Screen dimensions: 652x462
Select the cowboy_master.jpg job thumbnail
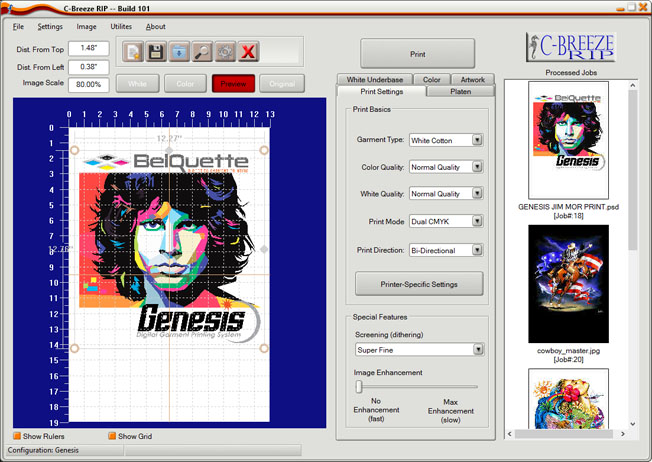pos(568,284)
